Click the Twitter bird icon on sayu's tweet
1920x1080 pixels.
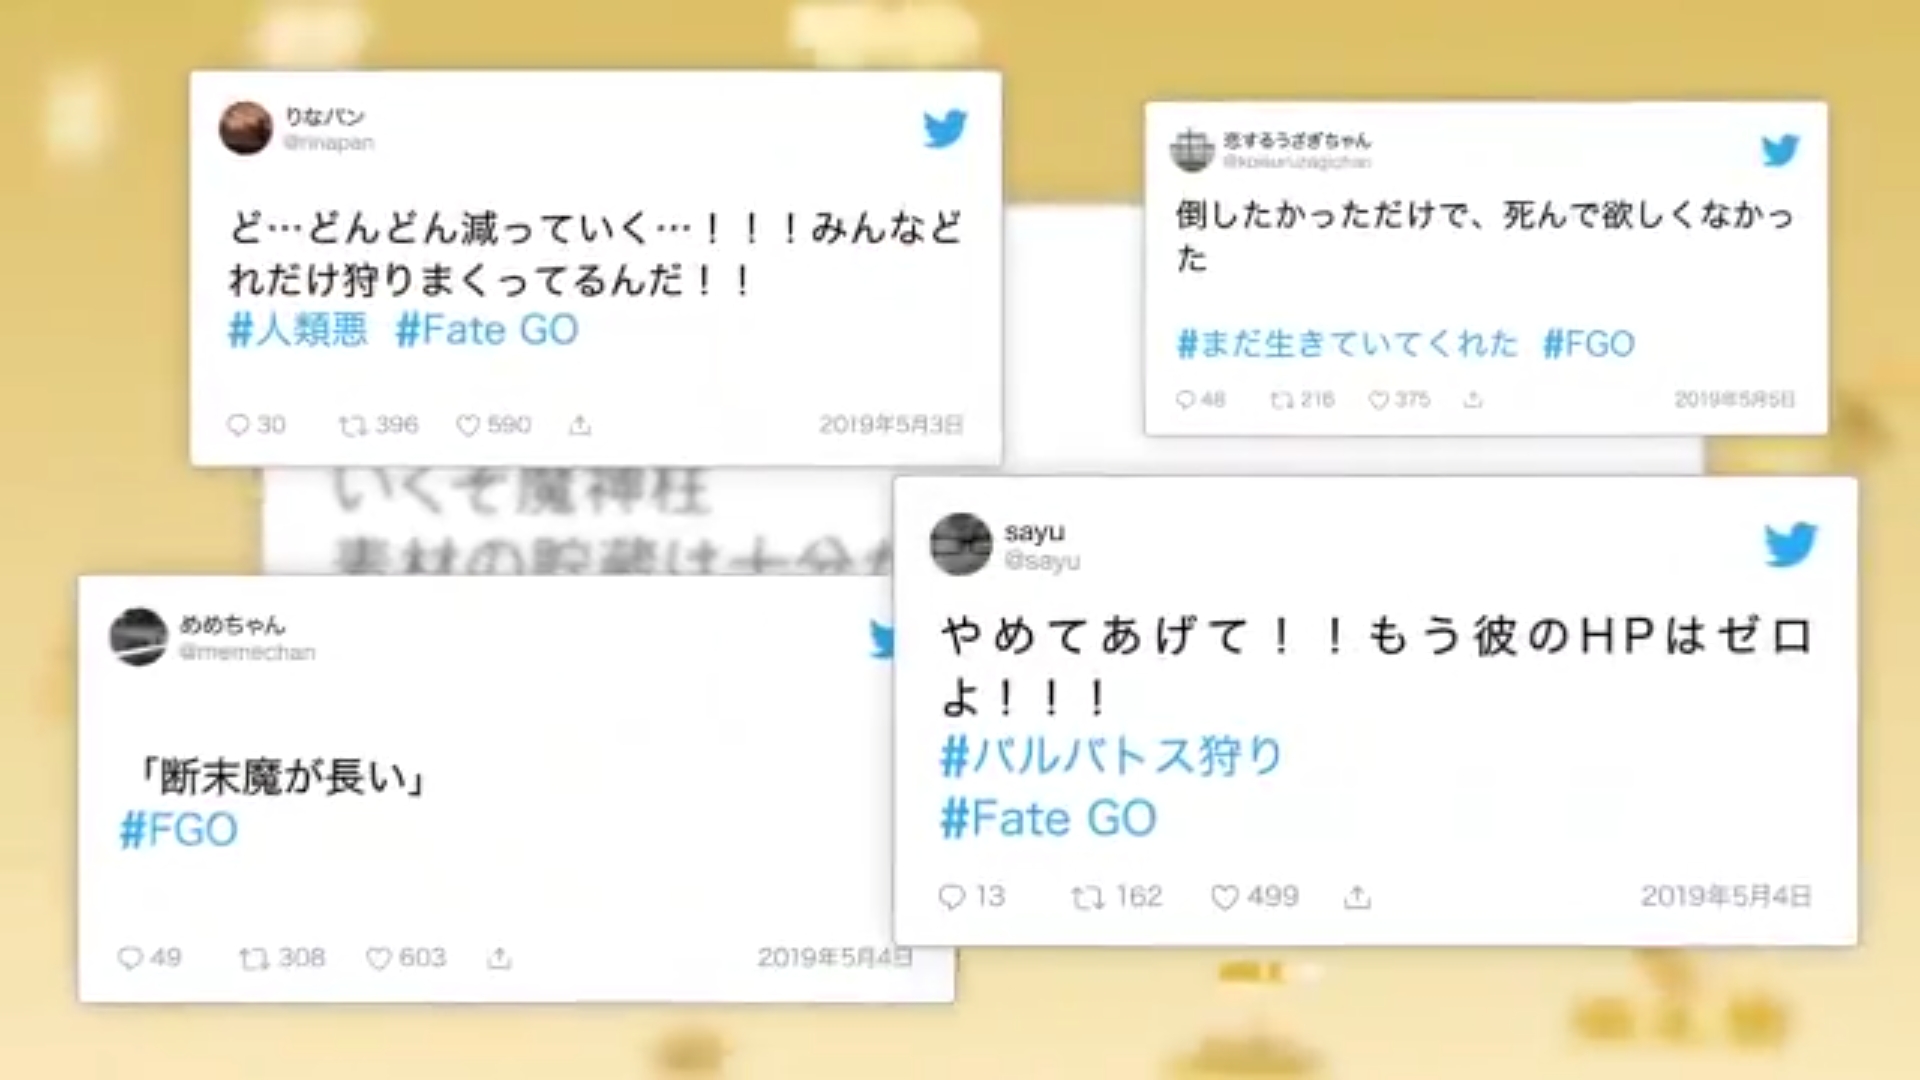(1790, 544)
